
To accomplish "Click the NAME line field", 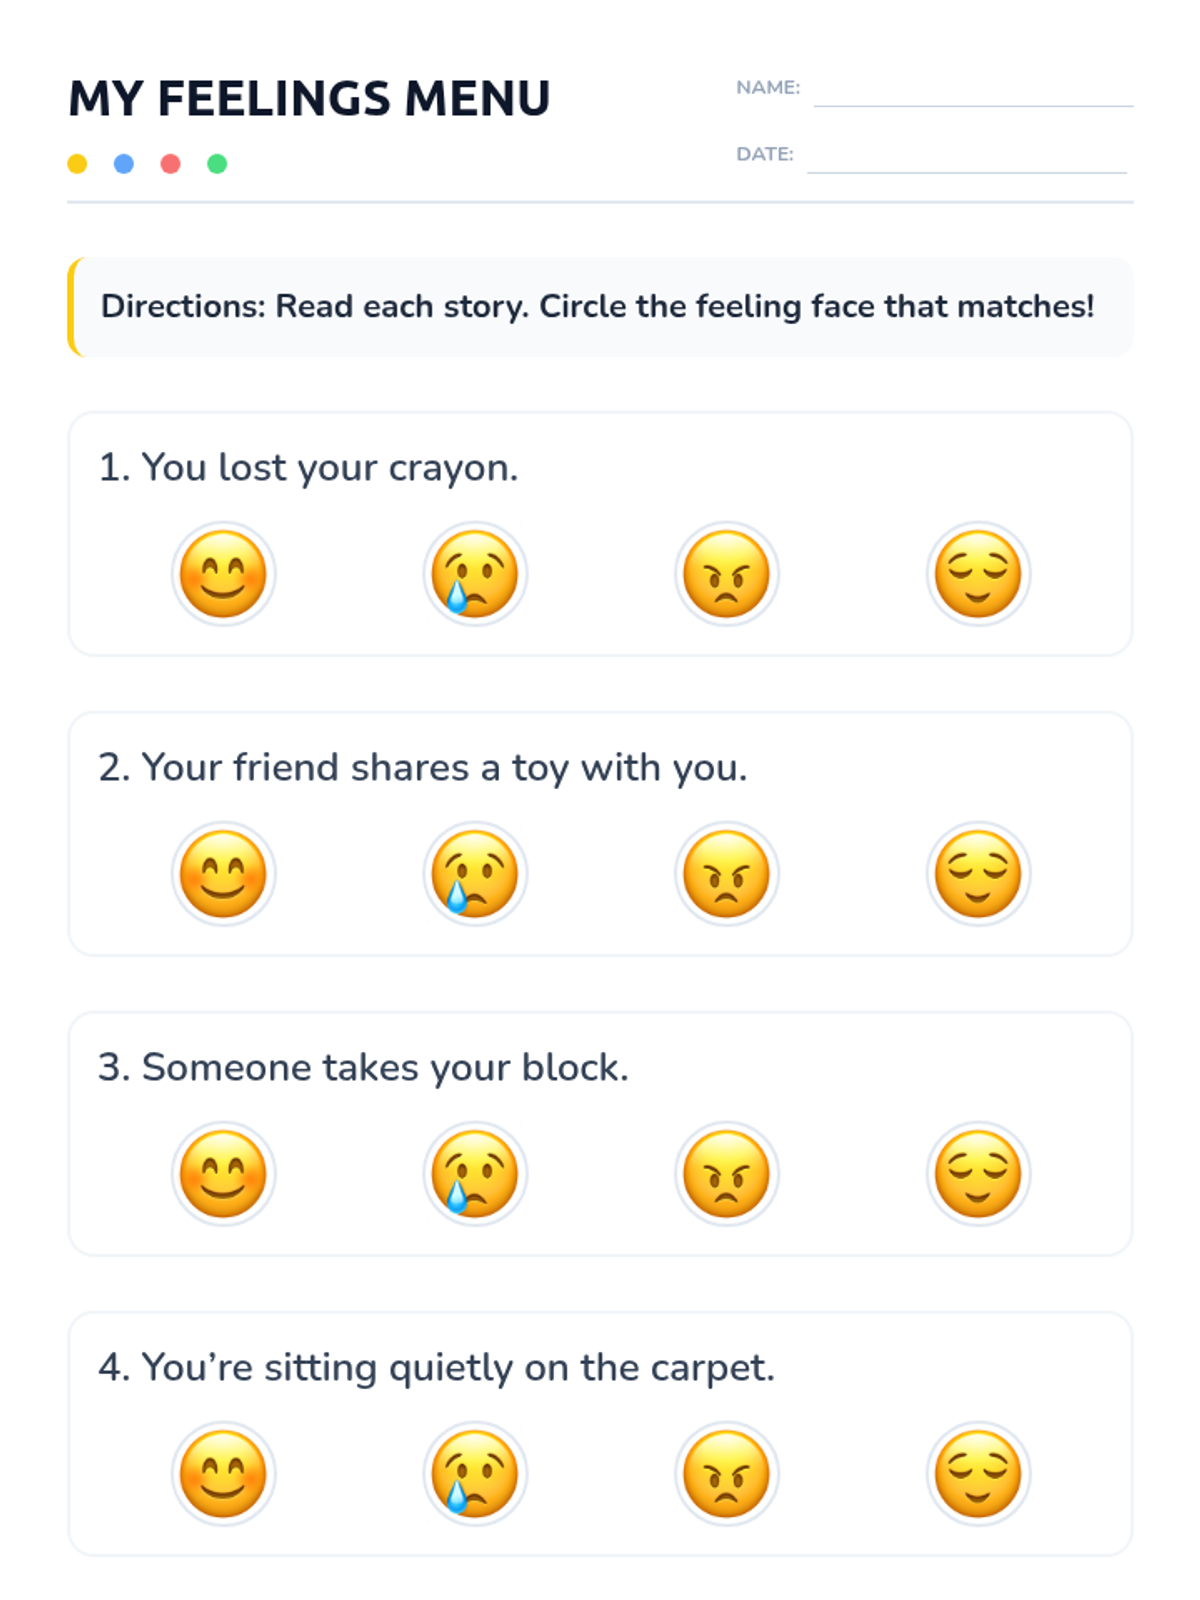I will tap(973, 92).
